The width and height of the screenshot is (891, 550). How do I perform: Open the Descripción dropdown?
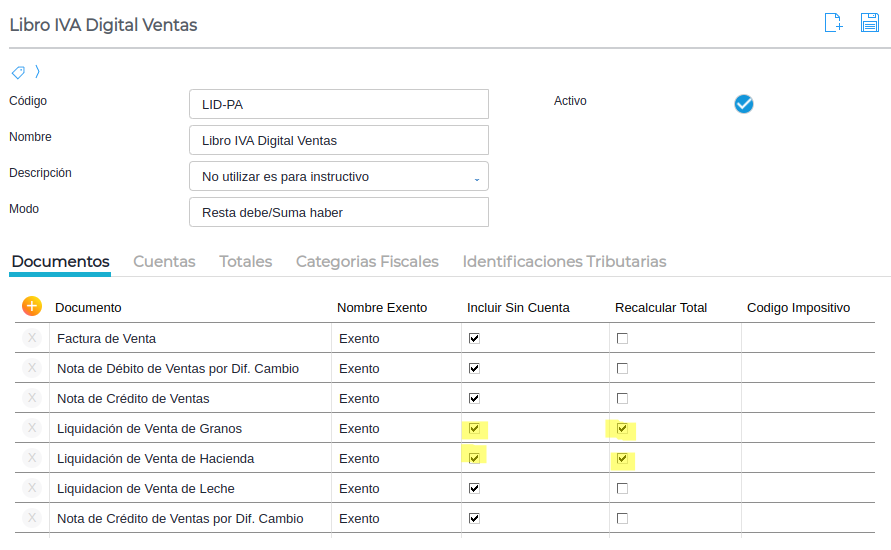(x=338, y=176)
